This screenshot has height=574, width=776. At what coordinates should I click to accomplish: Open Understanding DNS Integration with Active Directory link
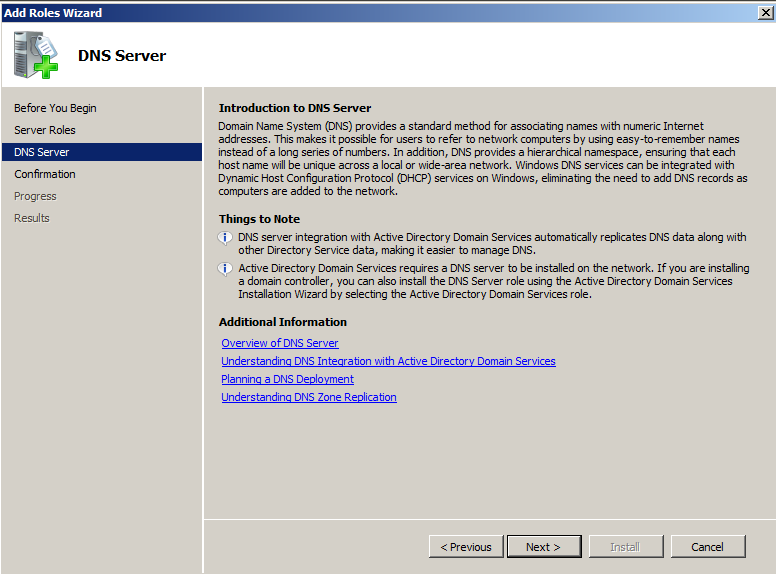click(388, 361)
